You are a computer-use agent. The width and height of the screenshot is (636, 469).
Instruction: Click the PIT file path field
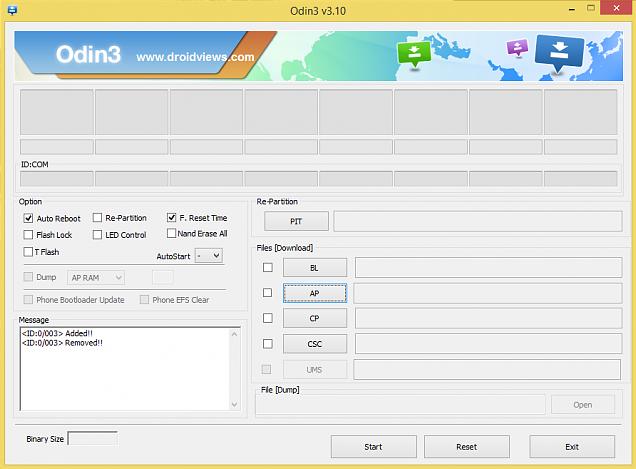click(478, 221)
